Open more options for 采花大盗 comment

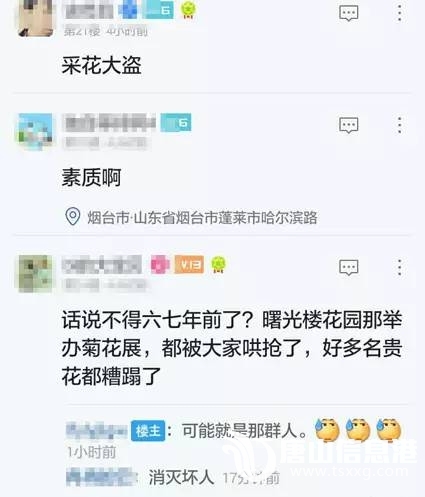(399, 13)
